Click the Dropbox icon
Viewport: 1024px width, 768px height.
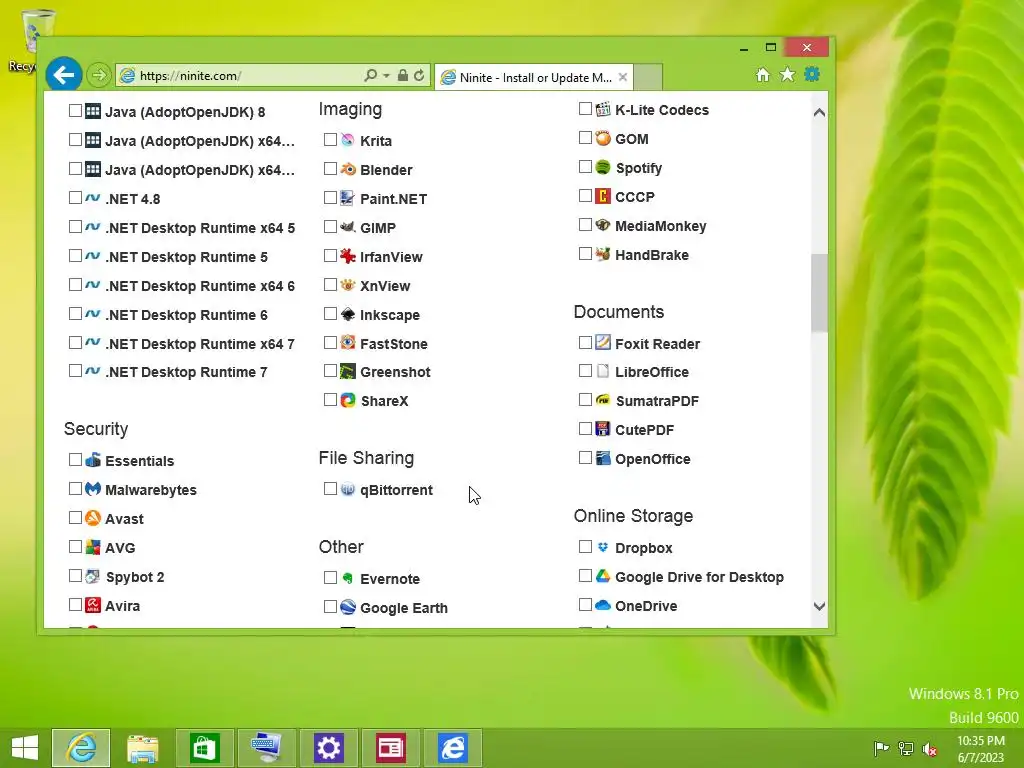pos(603,547)
